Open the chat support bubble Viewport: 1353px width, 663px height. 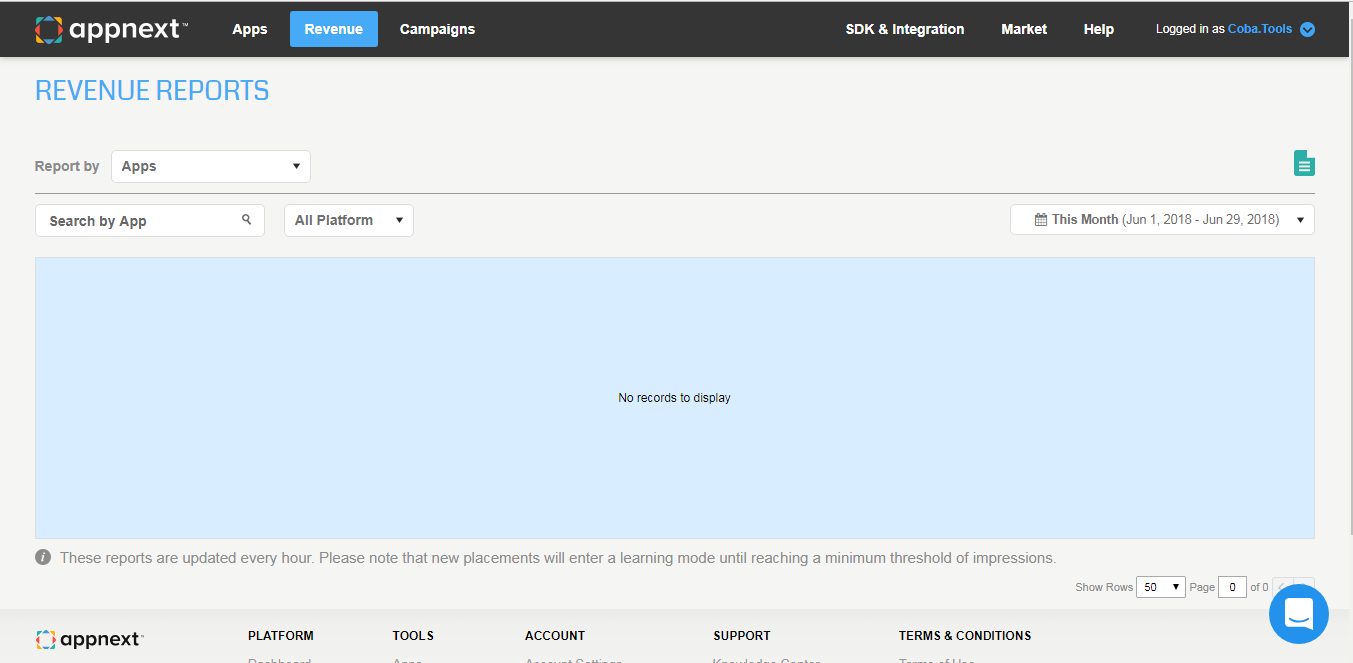pyautogui.click(x=1299, y=614)
